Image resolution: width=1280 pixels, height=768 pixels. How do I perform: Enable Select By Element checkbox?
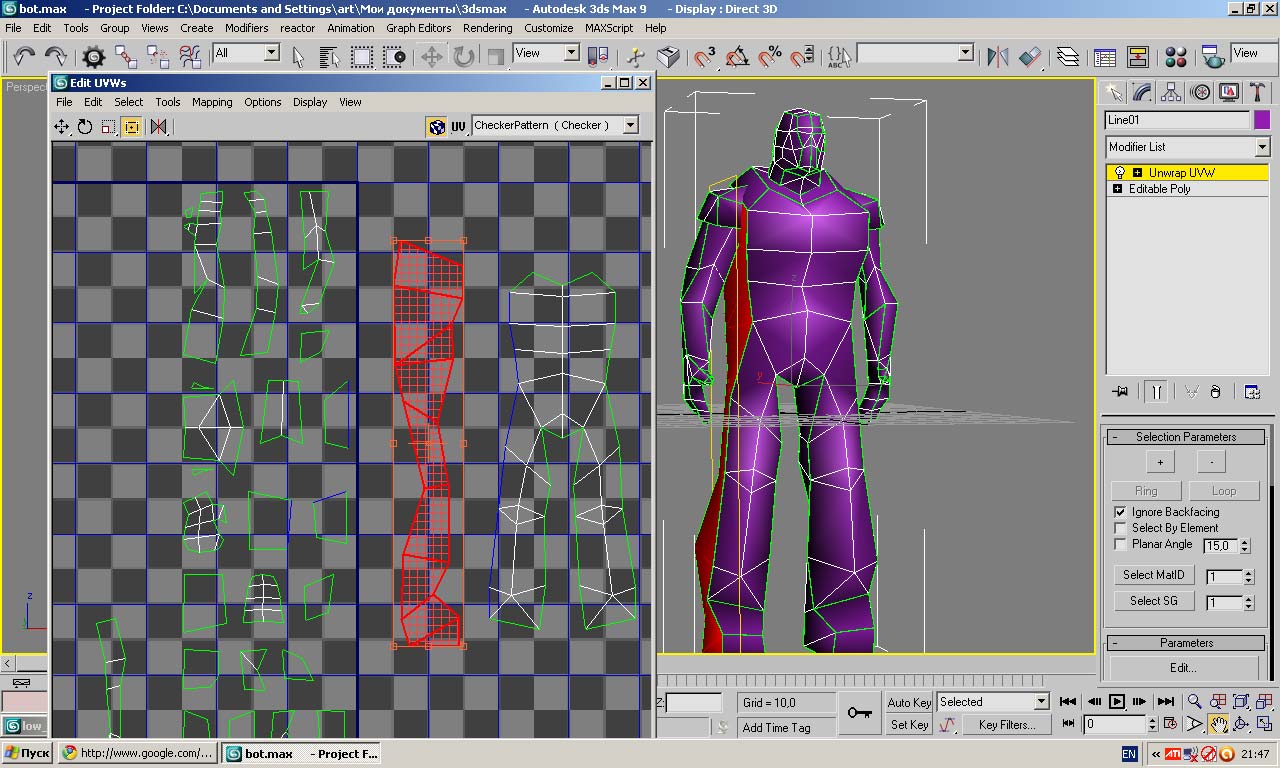1120,528
